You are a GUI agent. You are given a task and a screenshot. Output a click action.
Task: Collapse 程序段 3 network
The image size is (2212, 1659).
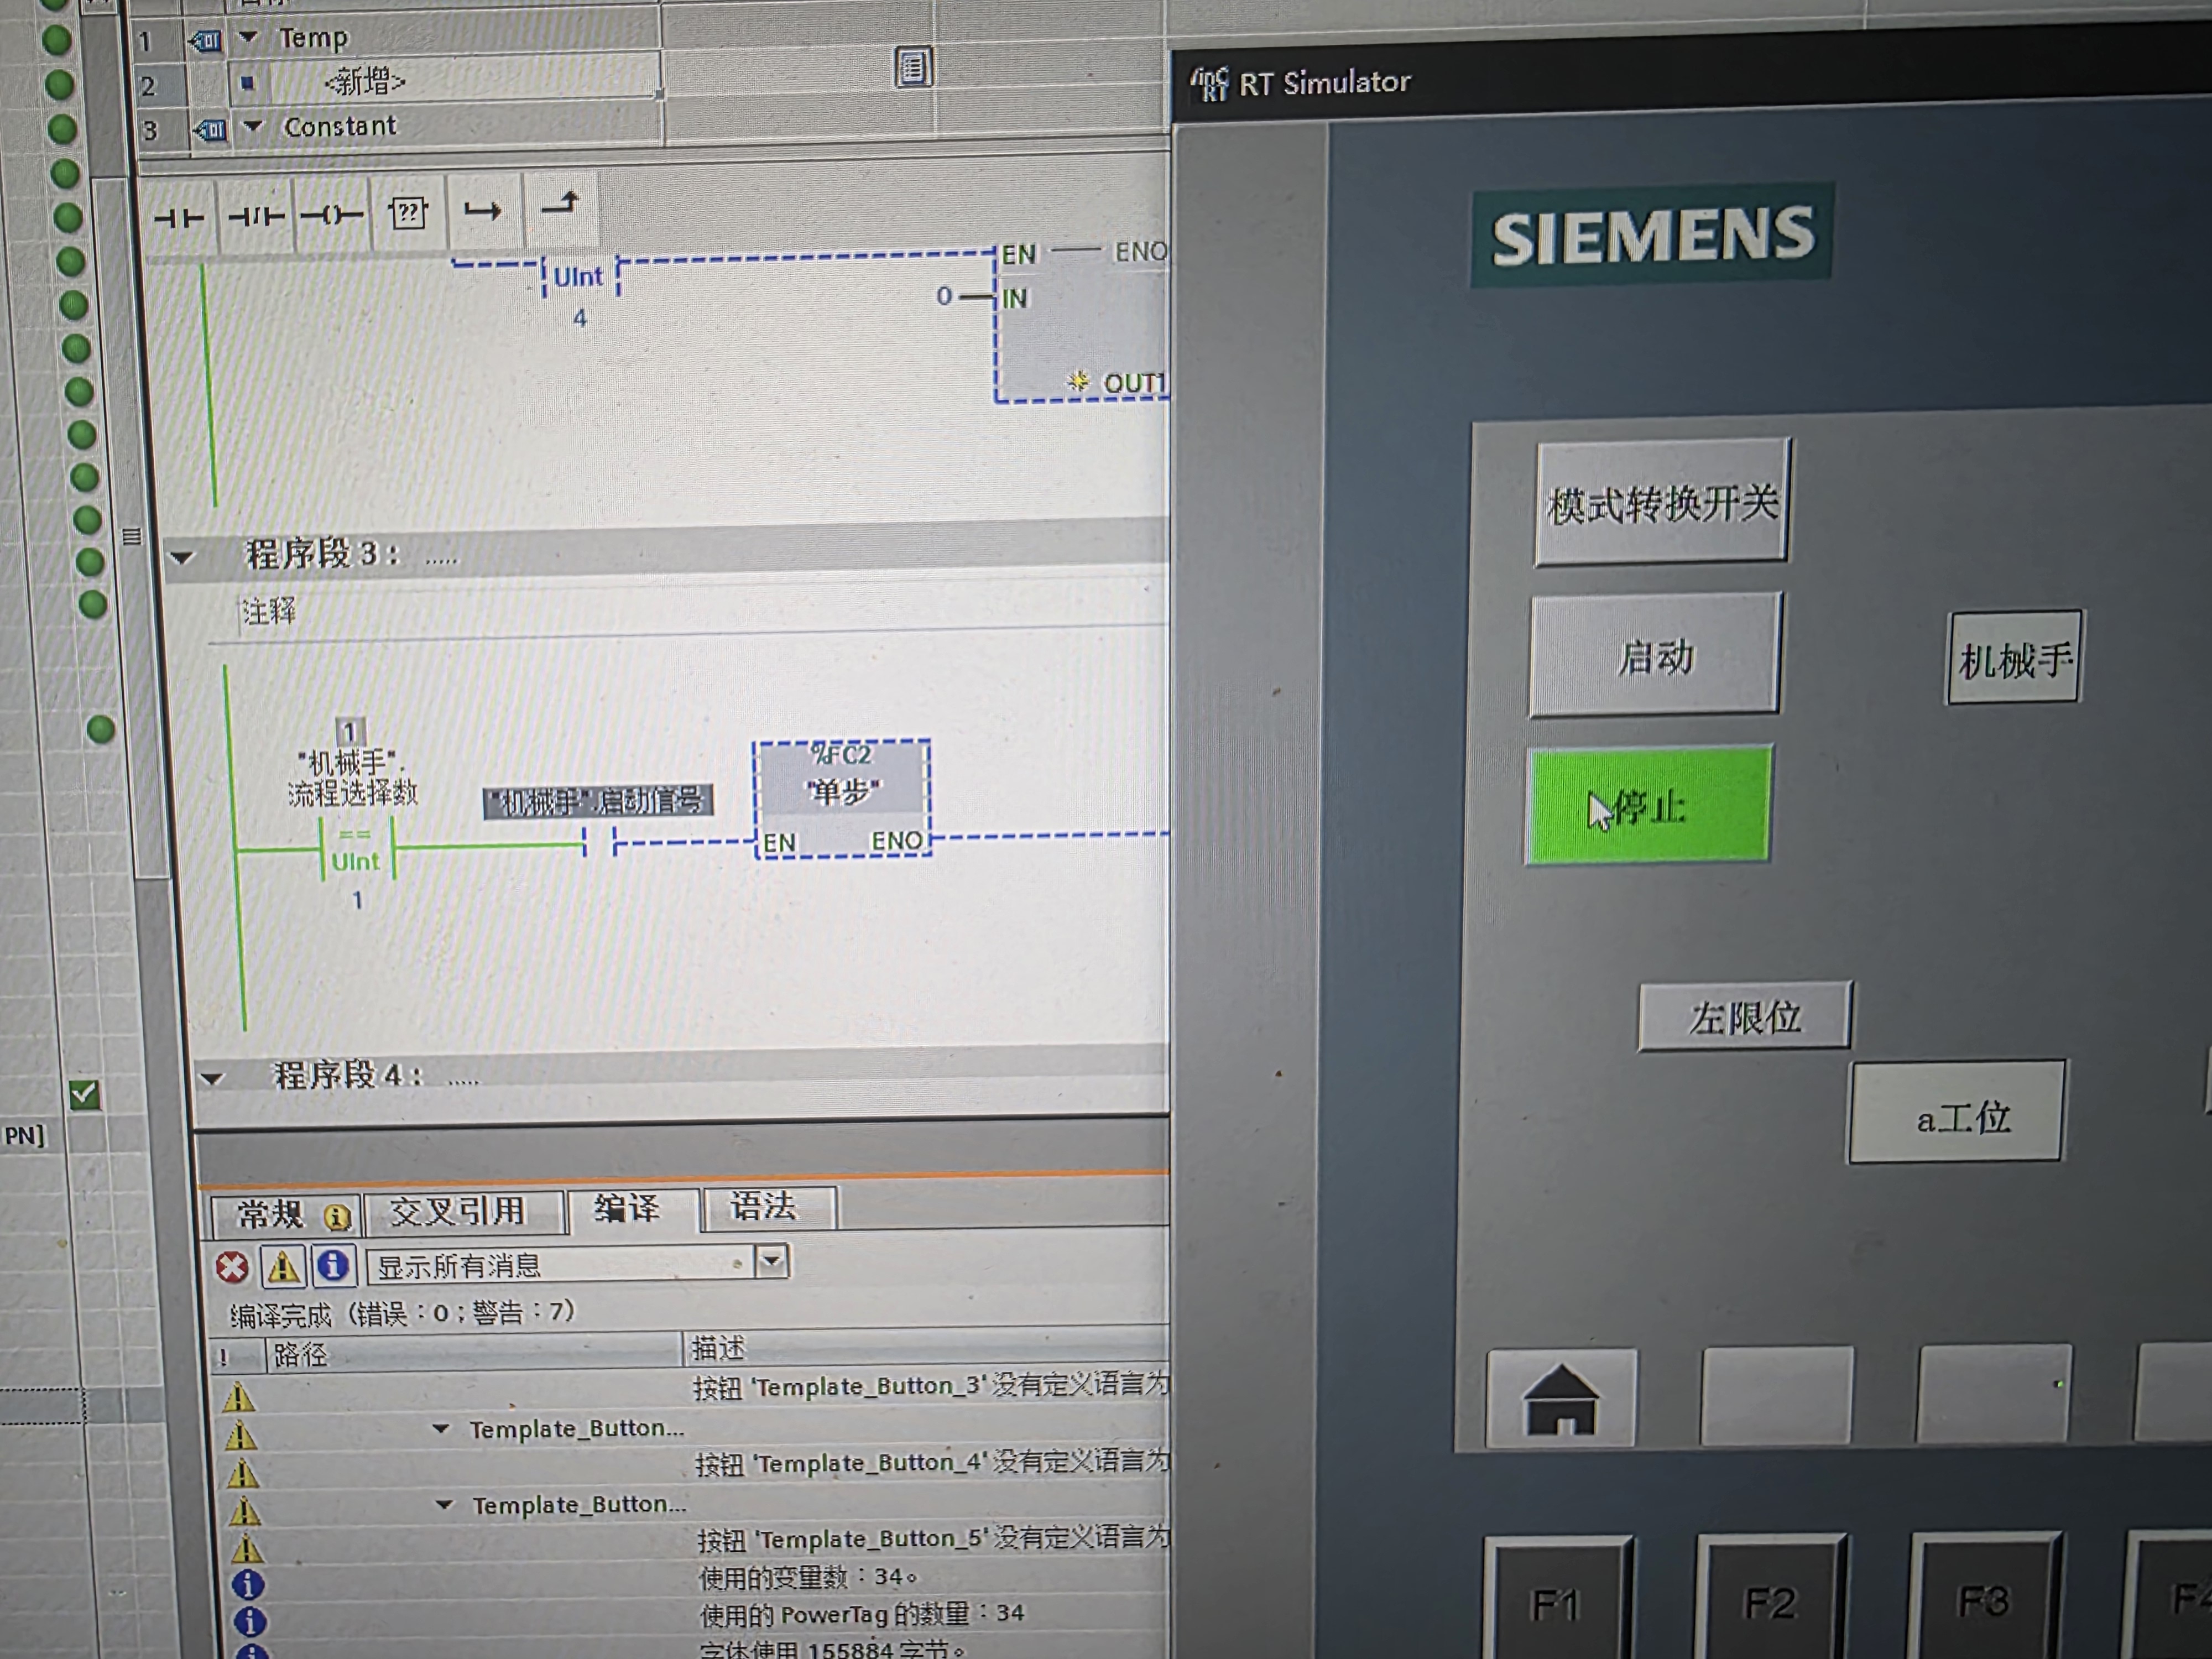tap(181, 557)
